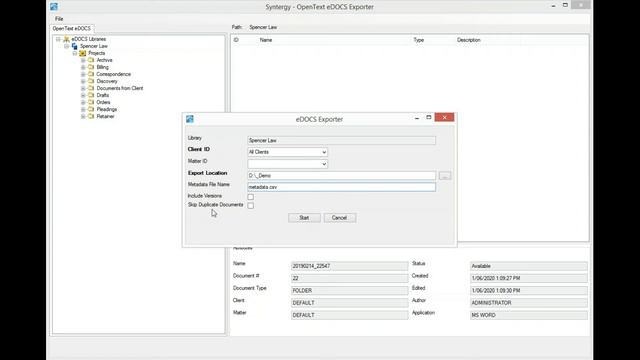Click the Archive folder icon

(x=91, y=60)
